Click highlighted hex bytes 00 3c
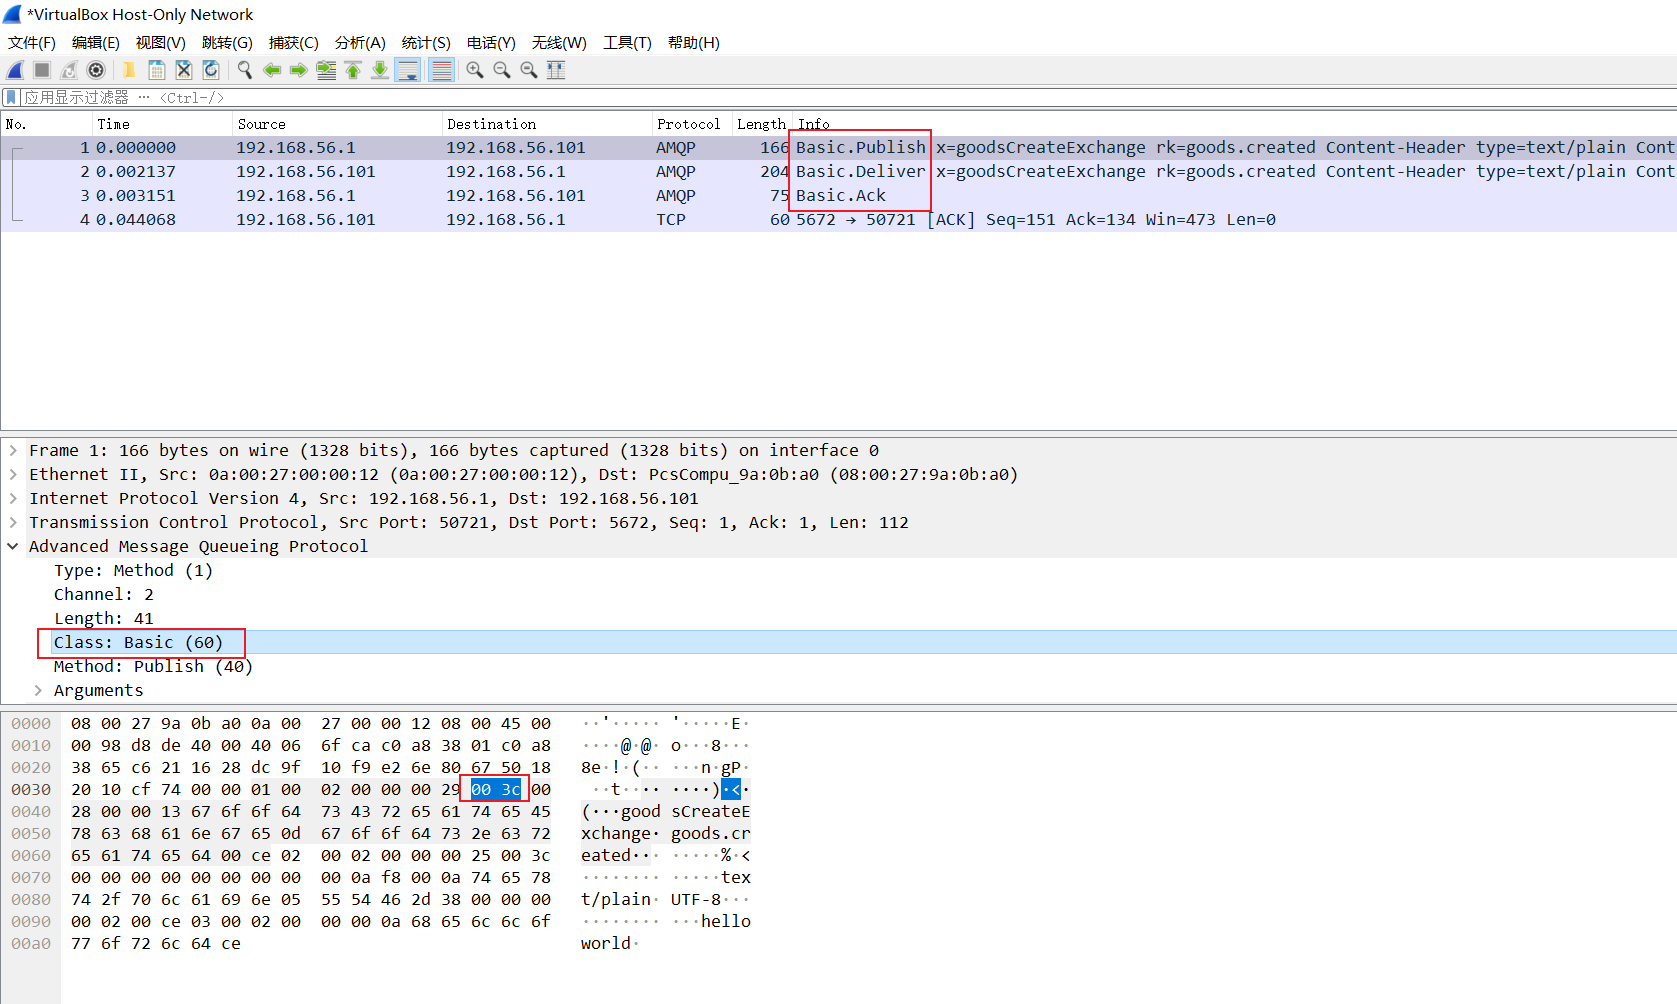 pyautogui.click(x=496, y=790)
